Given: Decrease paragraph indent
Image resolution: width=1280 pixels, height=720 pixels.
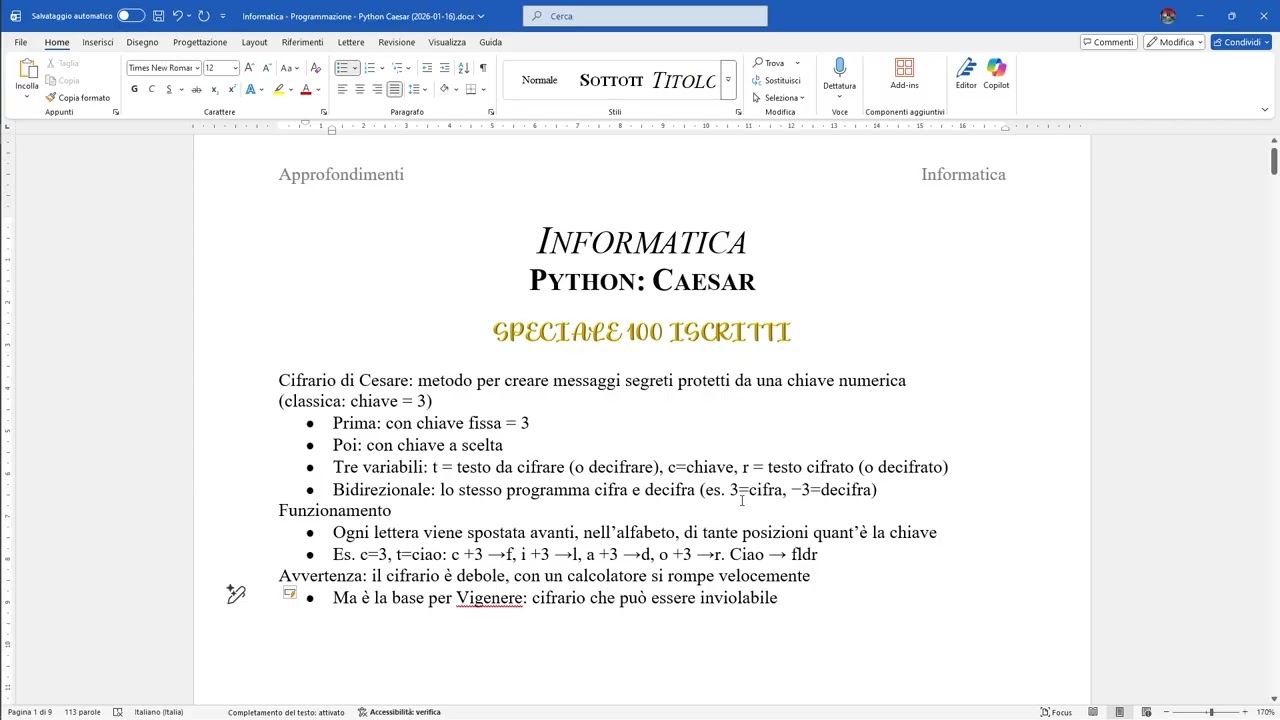Looking at the screenshot, I should coord(427,68).
